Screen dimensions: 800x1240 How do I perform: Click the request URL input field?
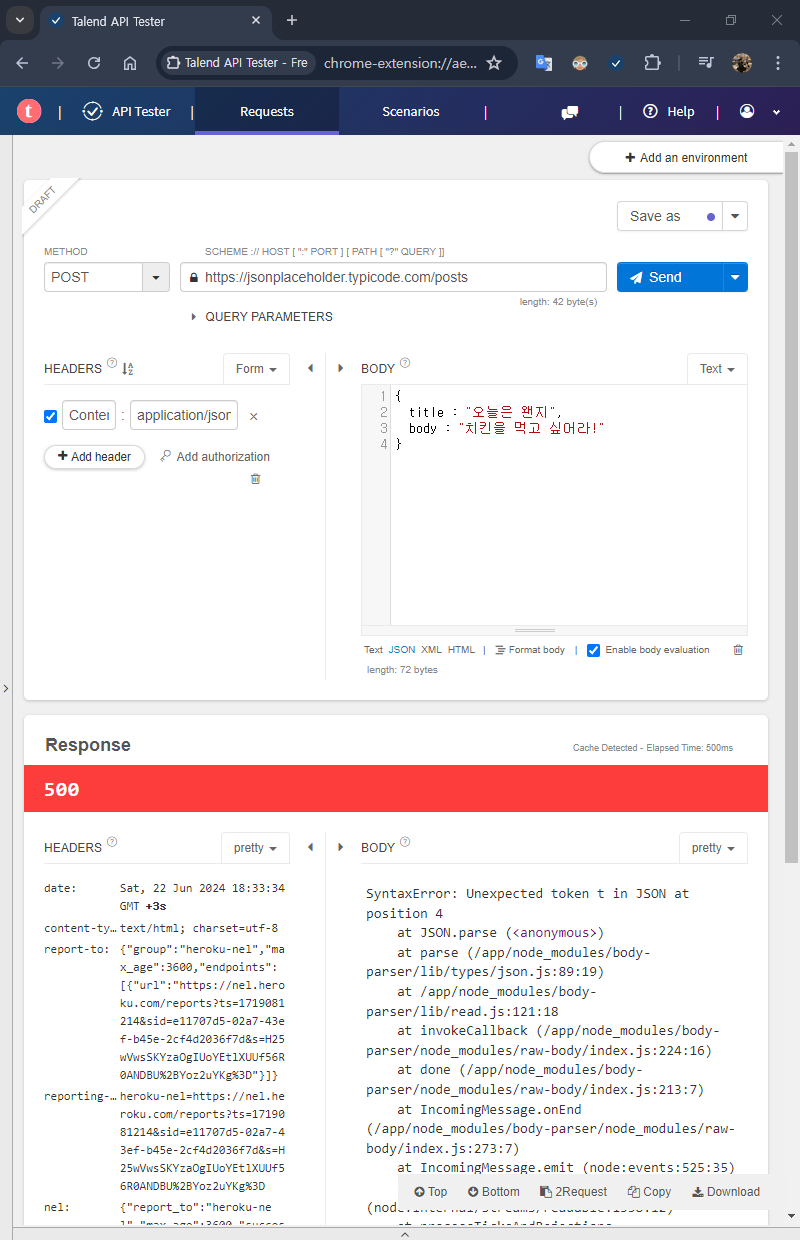(x=394, y=277)
